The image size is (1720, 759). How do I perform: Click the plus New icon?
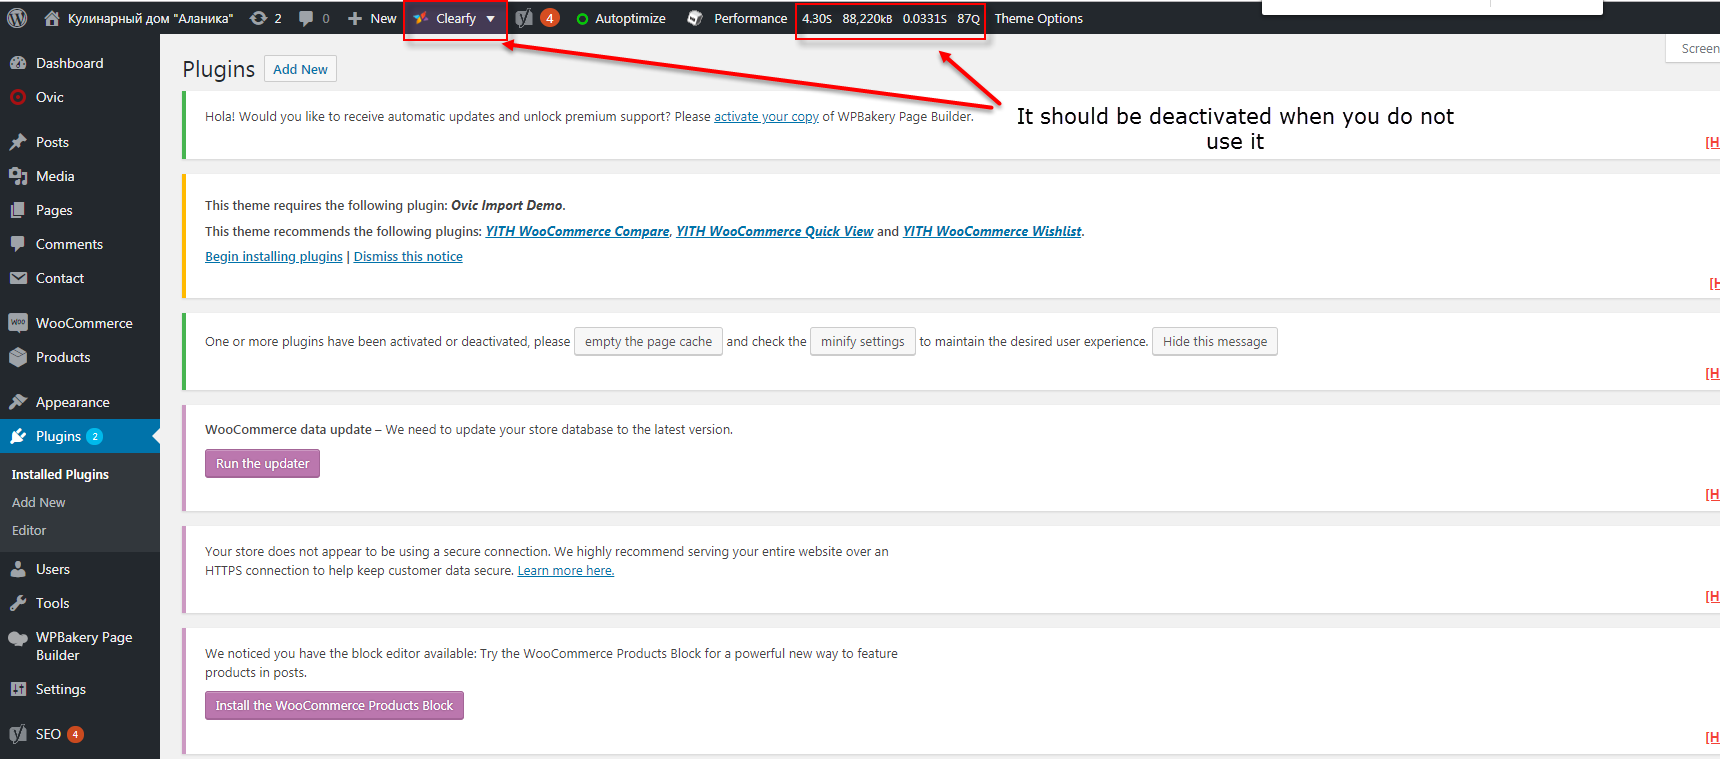[x=354, y=18]
